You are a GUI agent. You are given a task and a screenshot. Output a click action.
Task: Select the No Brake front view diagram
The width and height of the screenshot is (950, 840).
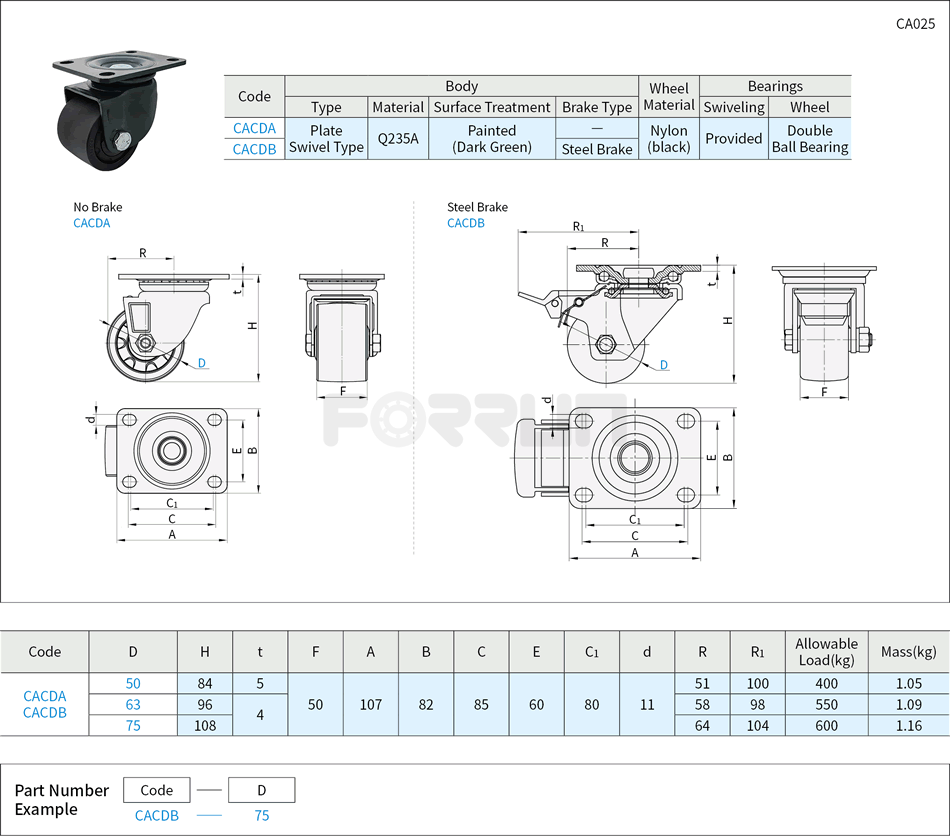[x=340, y=325]
